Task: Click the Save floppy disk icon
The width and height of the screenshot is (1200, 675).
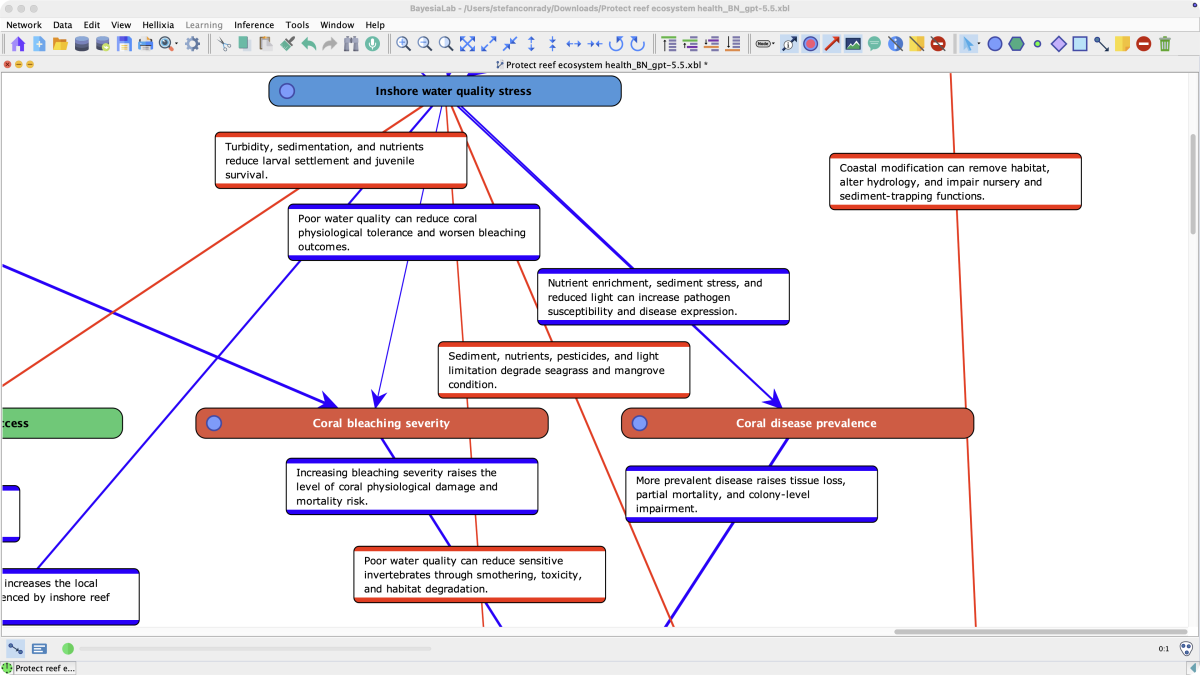Action: coord(124,44)
